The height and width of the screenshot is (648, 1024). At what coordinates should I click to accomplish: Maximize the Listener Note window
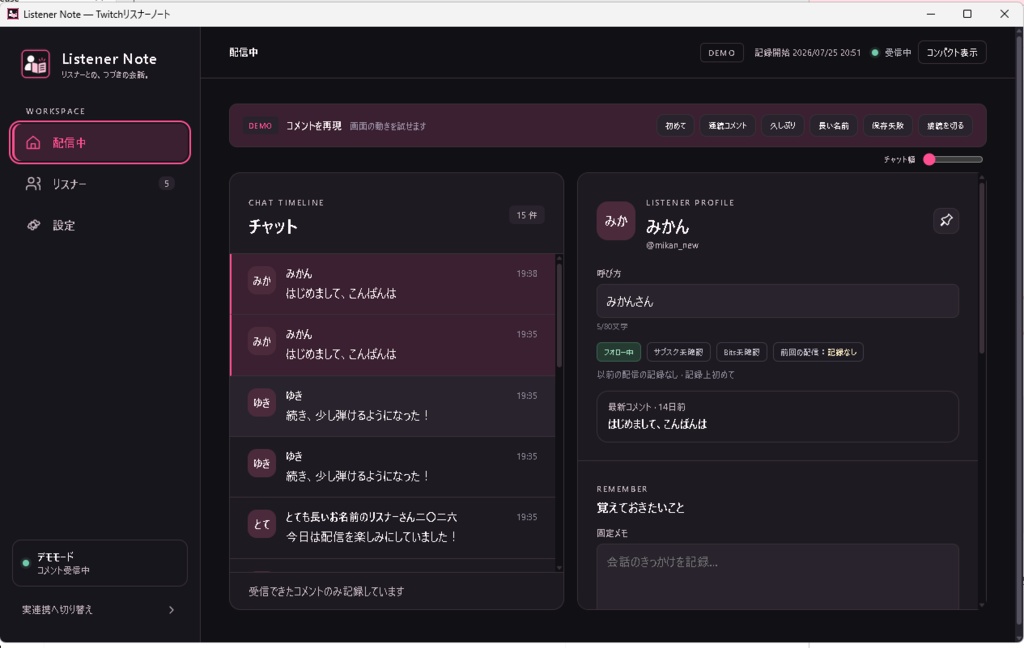(x=967, y=14)
